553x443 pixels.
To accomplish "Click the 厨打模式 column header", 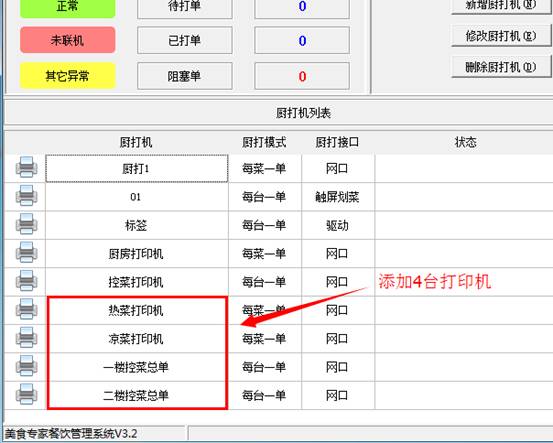I will (264, 142).
